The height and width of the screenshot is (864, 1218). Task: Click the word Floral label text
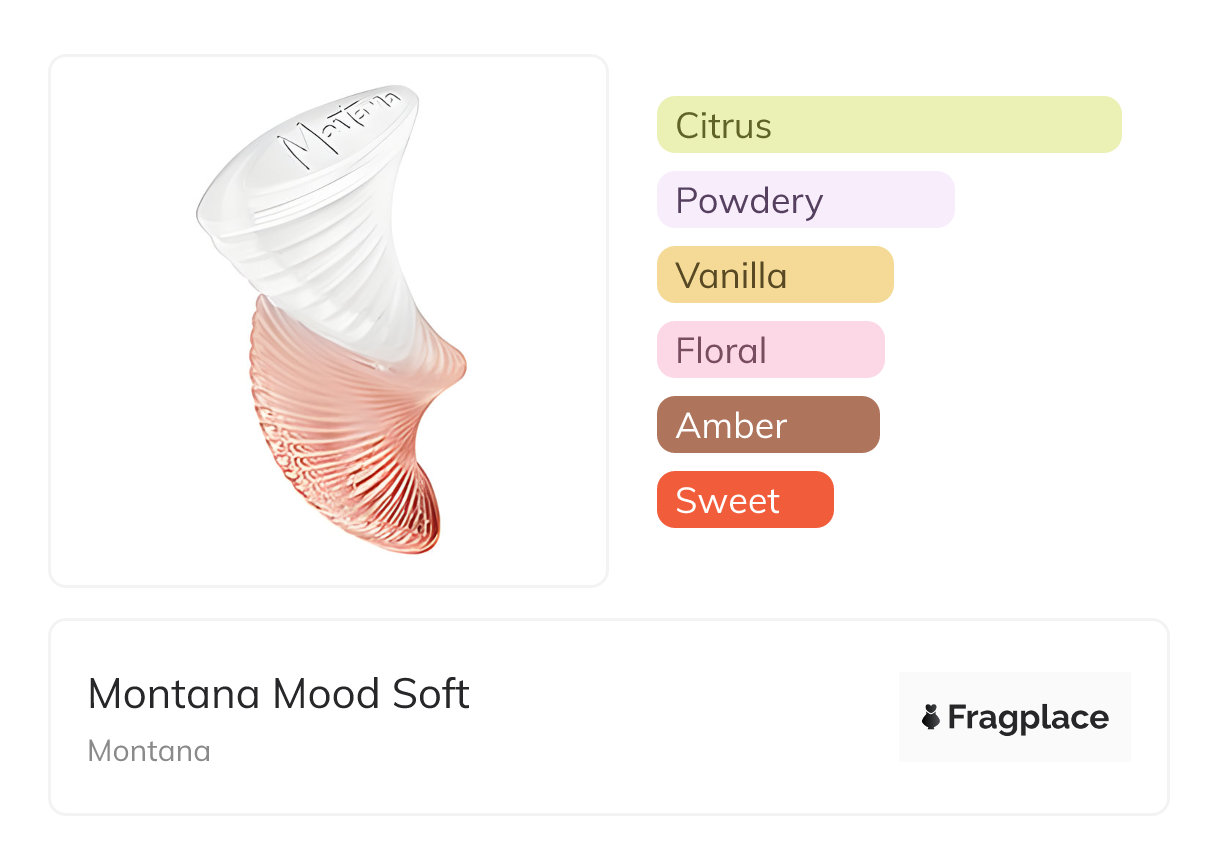[721, 351]
